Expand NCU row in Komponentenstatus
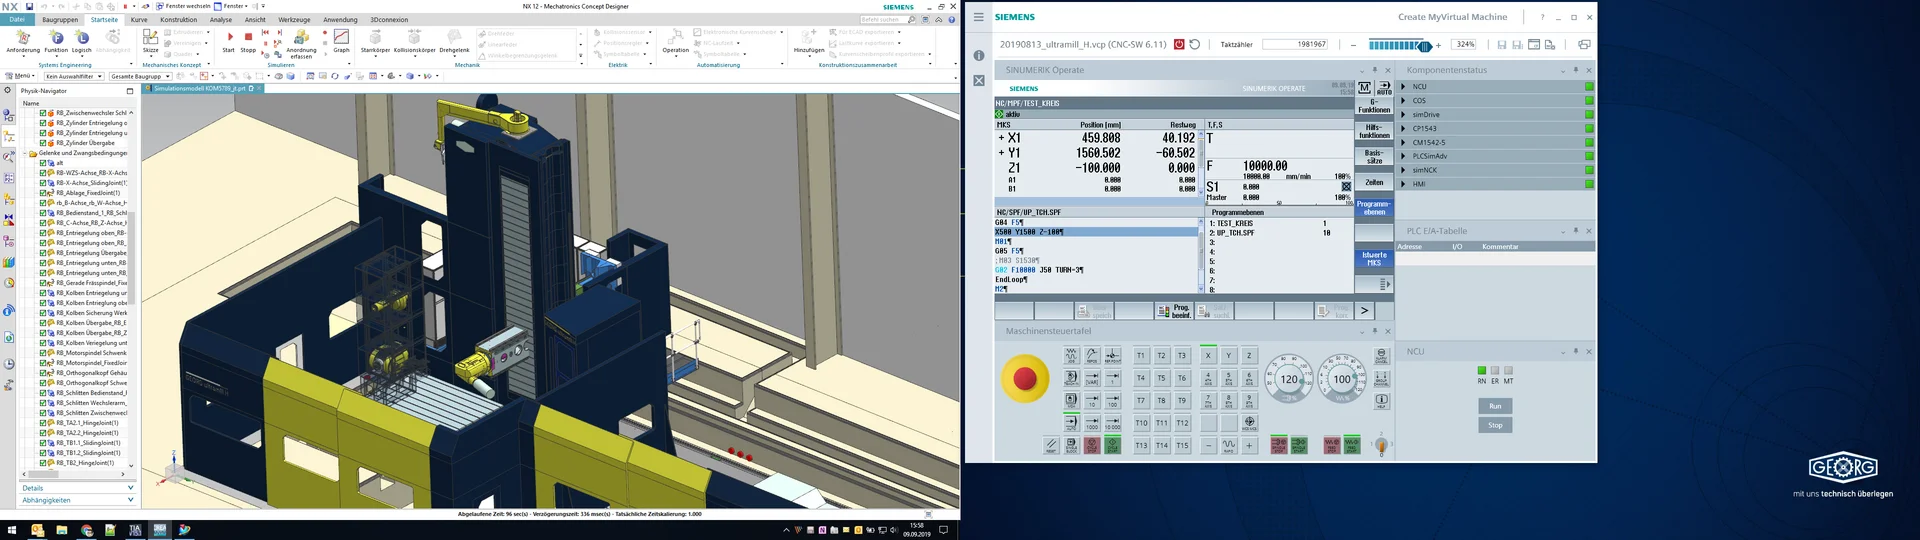Screen dimensions: 1920x540 click(x=1403, y=86)
